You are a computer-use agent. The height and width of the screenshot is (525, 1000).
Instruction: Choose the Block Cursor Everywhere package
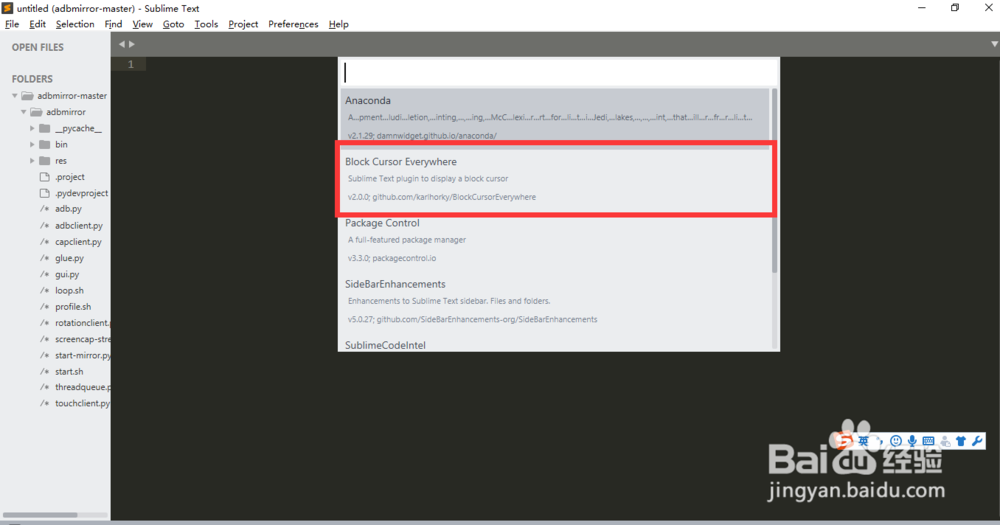tap(555, 179)
